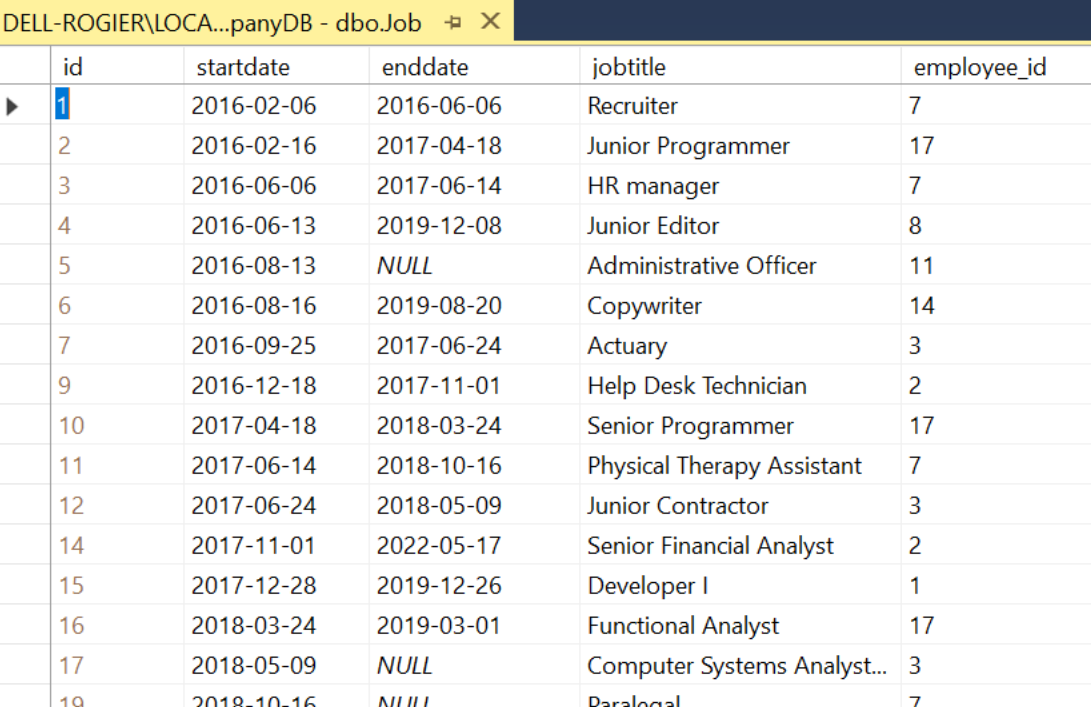Click the id column header
This screenshot has width=1091, height=707.
[x=72, y=67]
